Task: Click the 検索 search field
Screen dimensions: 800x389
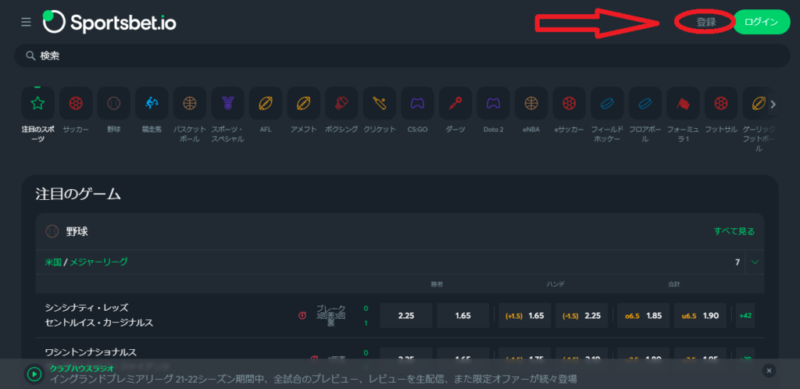Action: 402,56
